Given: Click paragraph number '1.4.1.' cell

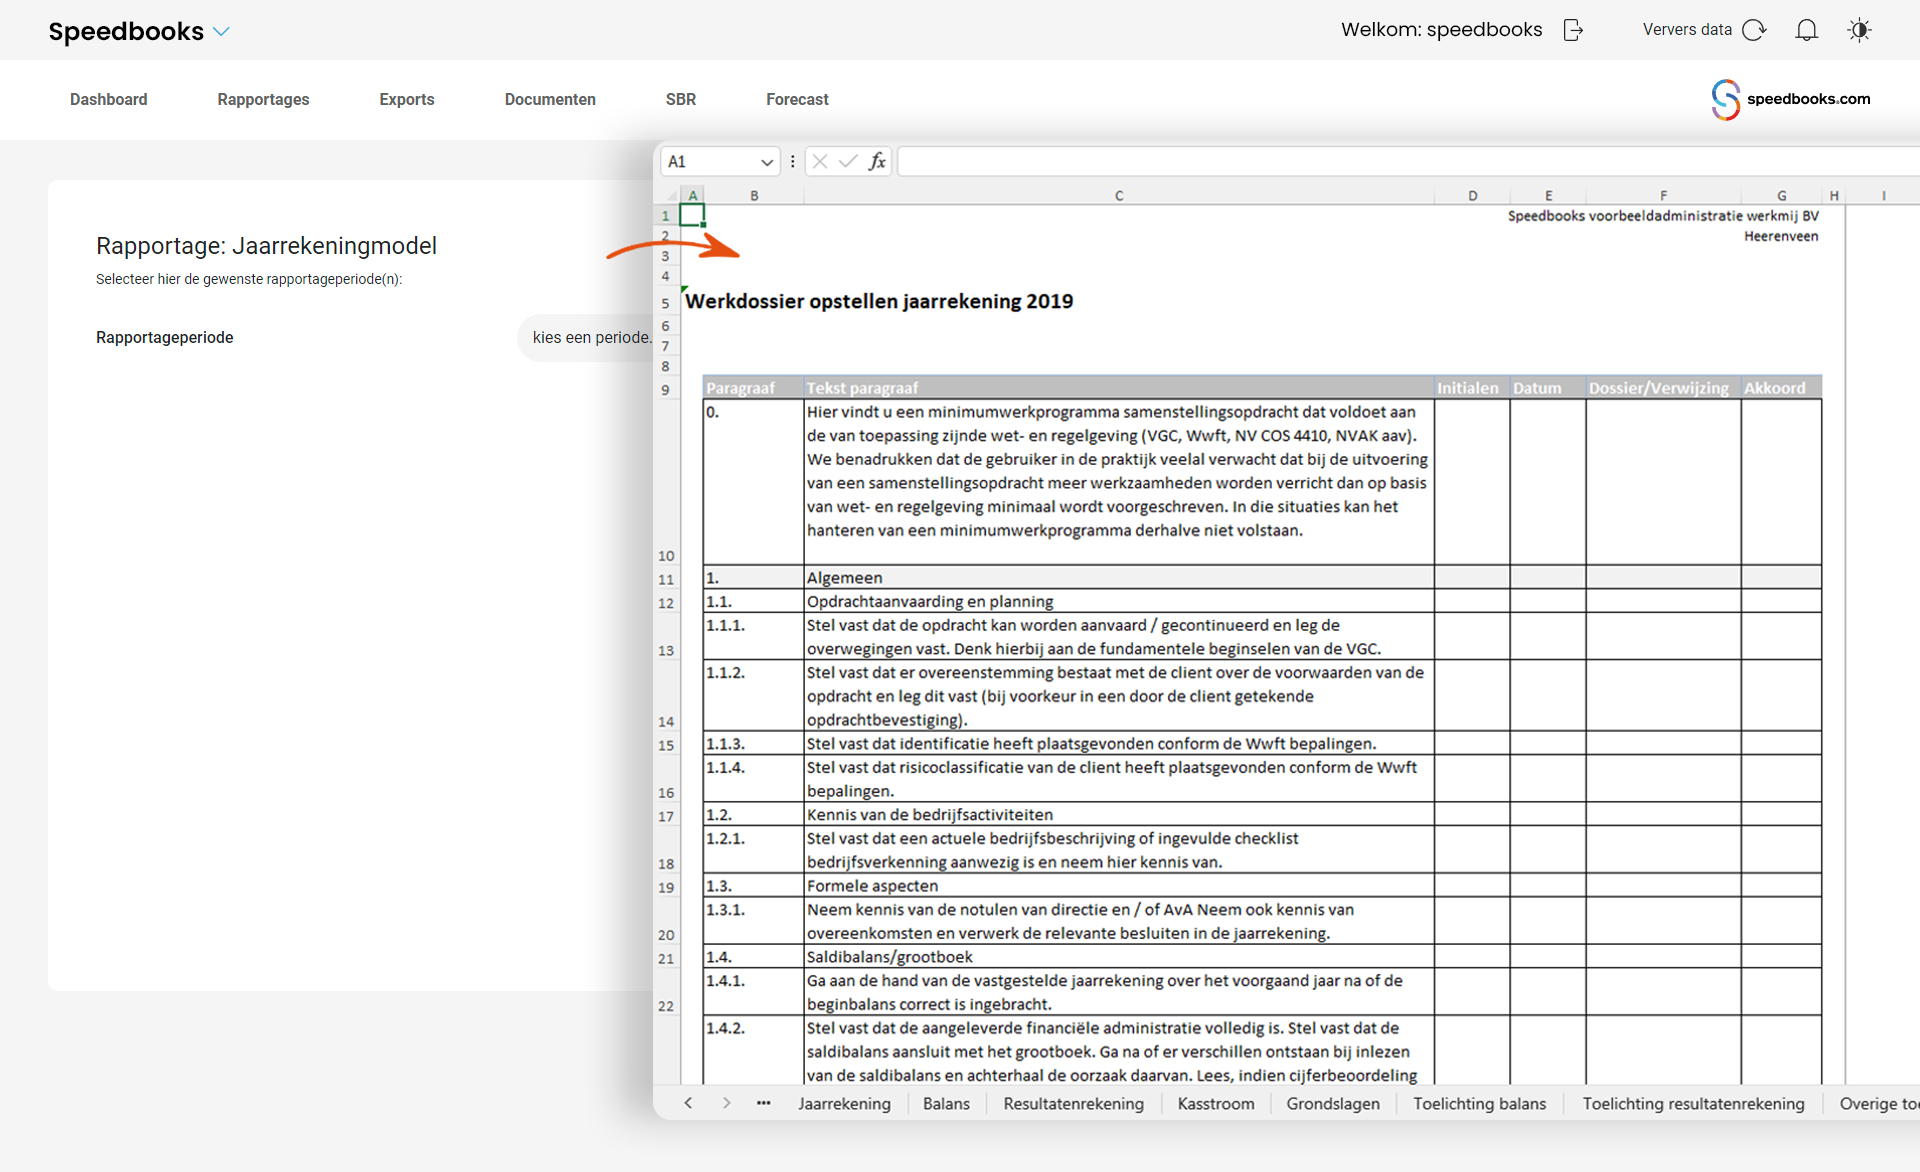Looking at the screenshot, I should (753, 992).
